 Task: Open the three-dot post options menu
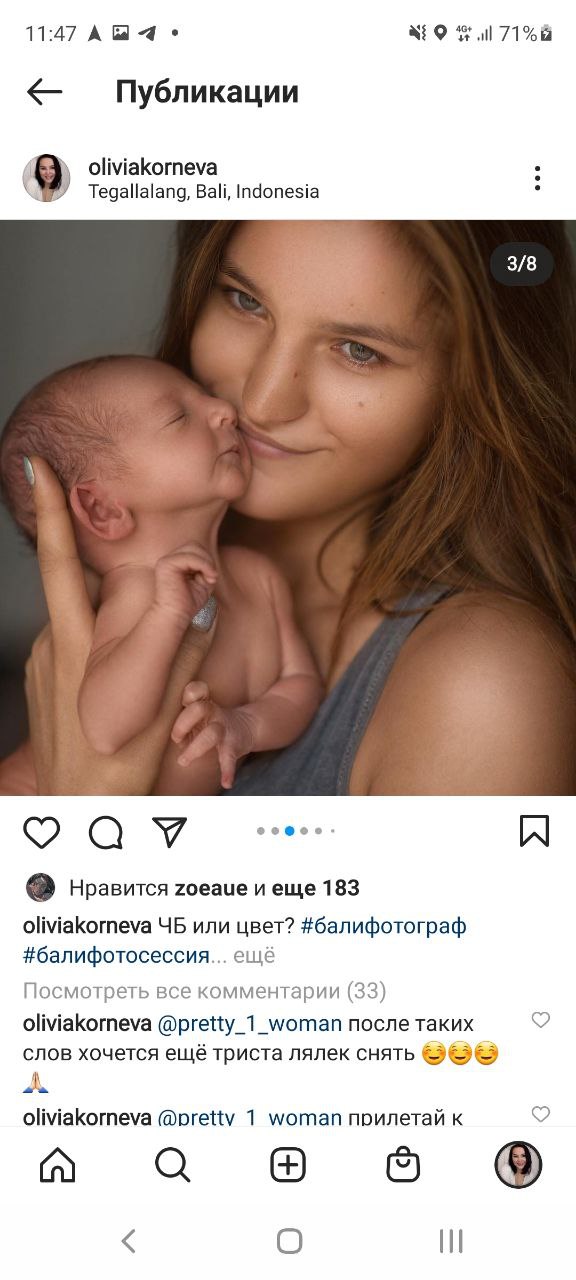pyautogui.click(x=537, y=179)
